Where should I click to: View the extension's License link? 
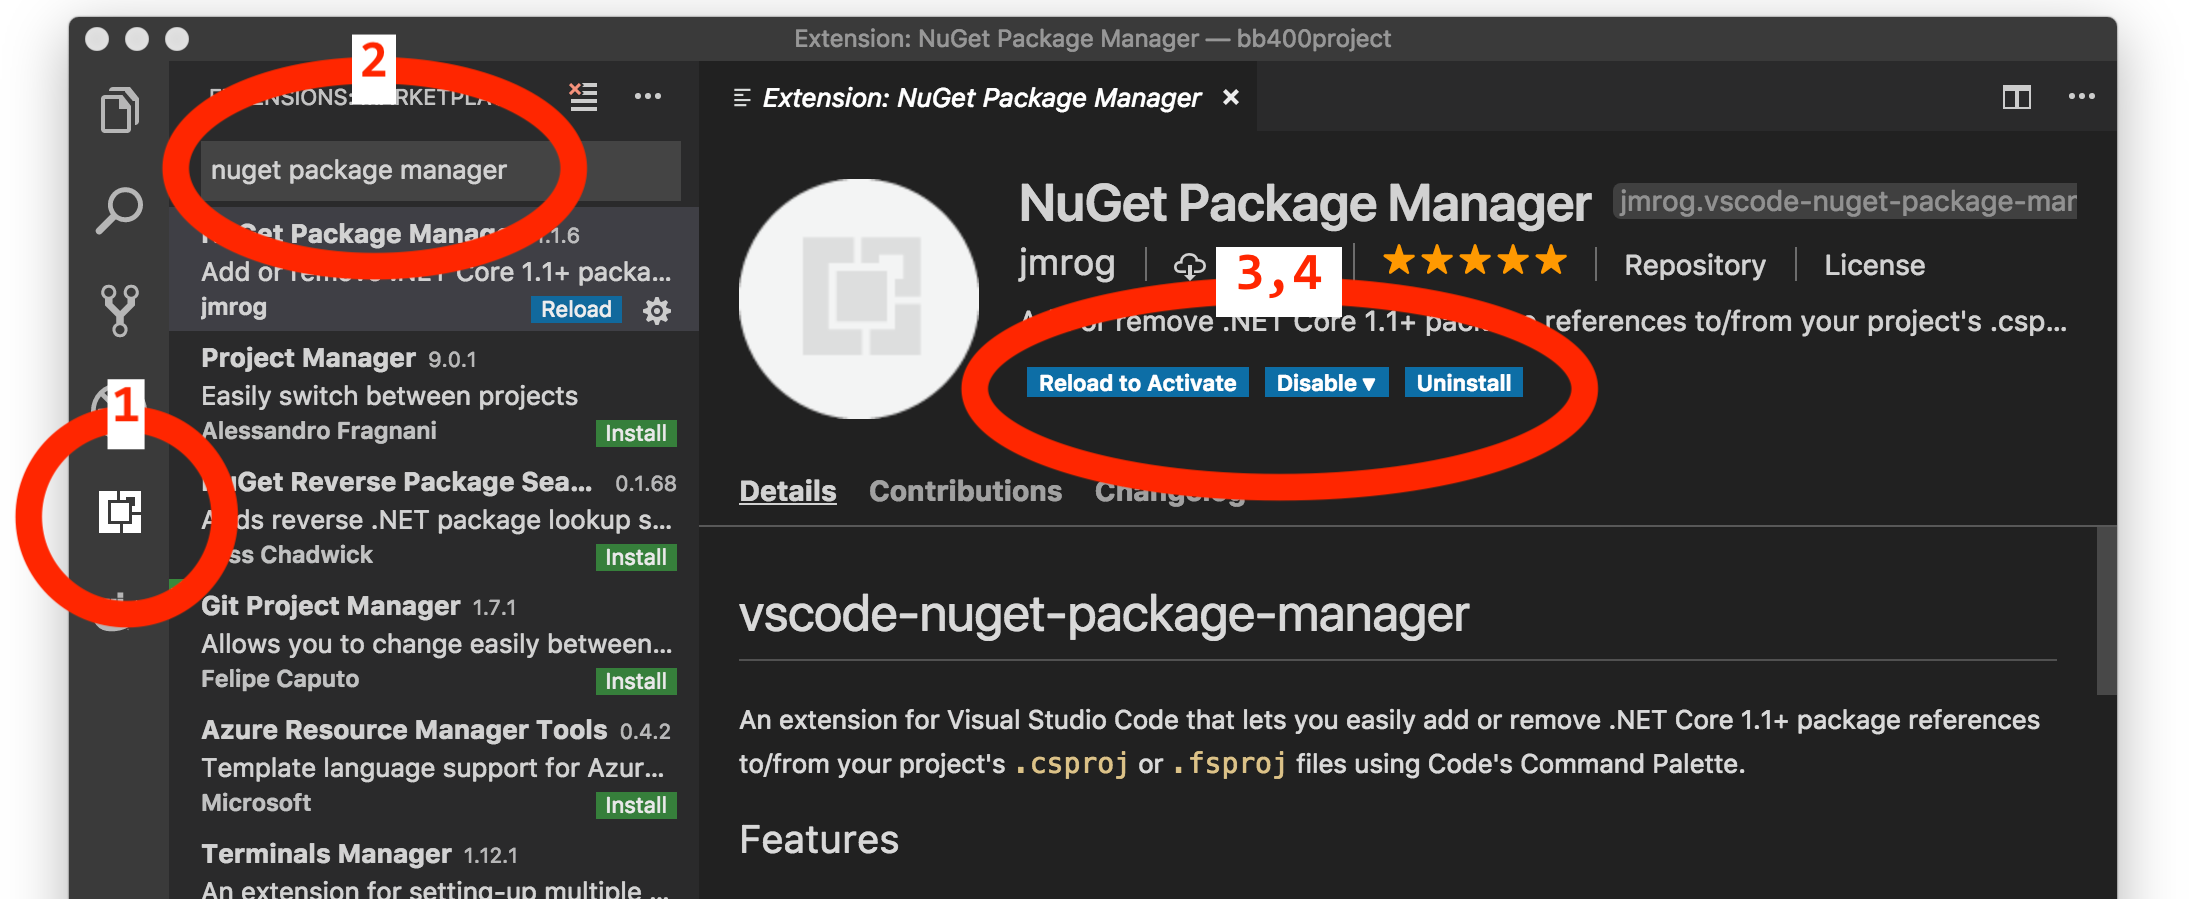(1874, 264)
